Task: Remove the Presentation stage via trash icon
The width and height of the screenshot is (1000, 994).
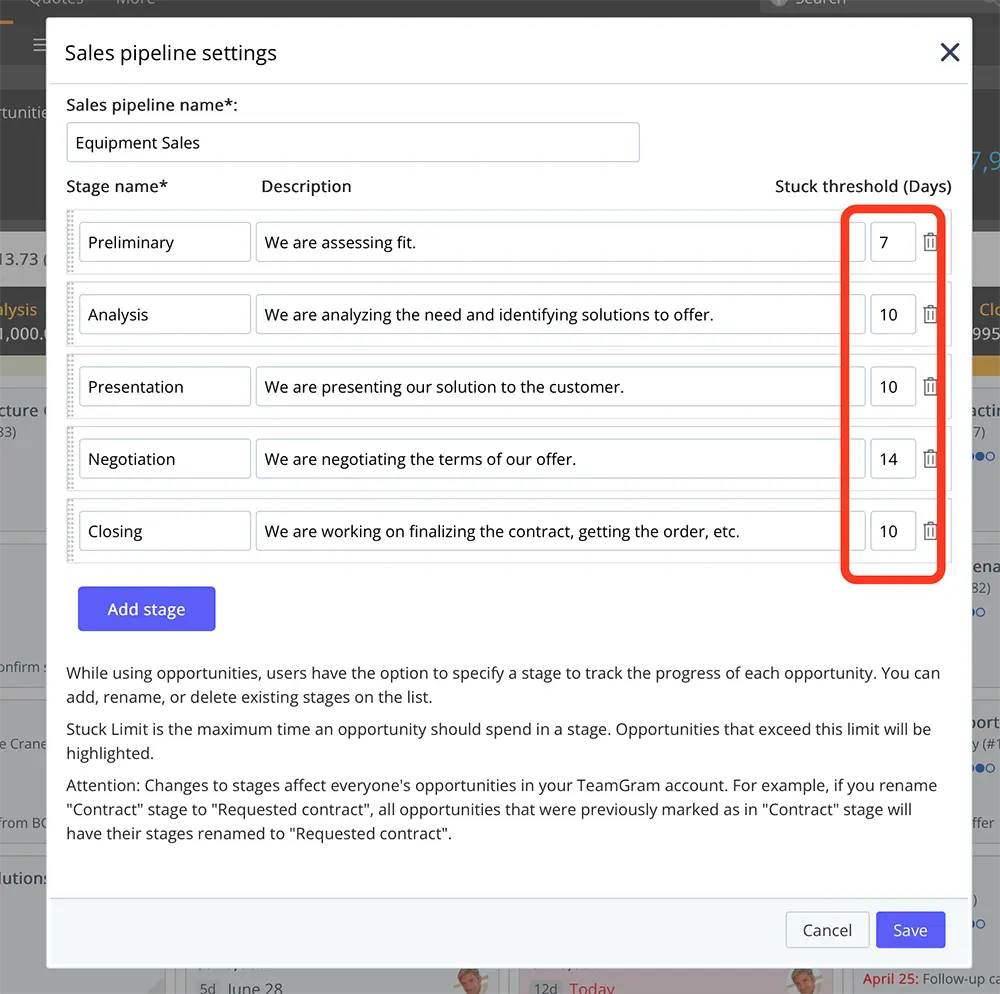Action: (x=930, y=387)
